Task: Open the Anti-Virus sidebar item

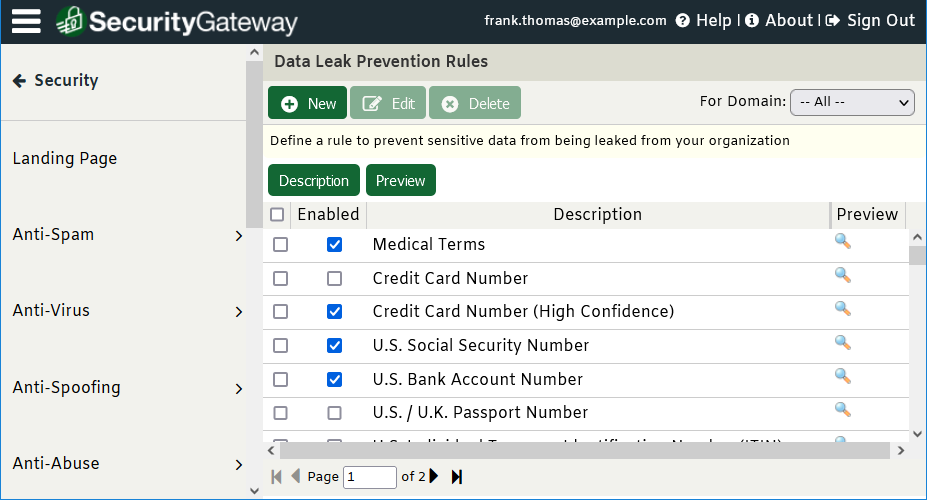Action: coord(127,311)
